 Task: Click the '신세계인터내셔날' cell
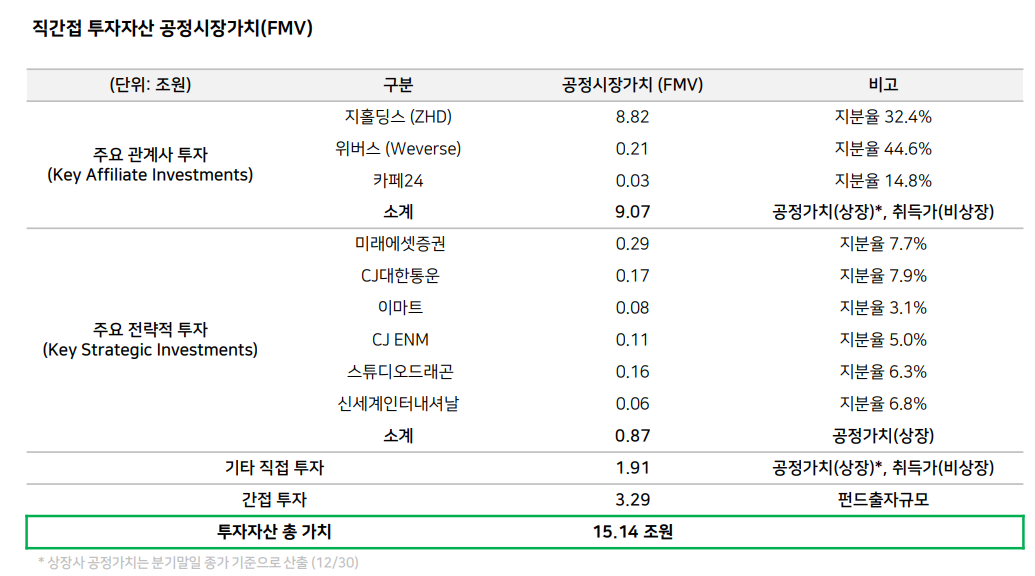[x=398, y=403]
